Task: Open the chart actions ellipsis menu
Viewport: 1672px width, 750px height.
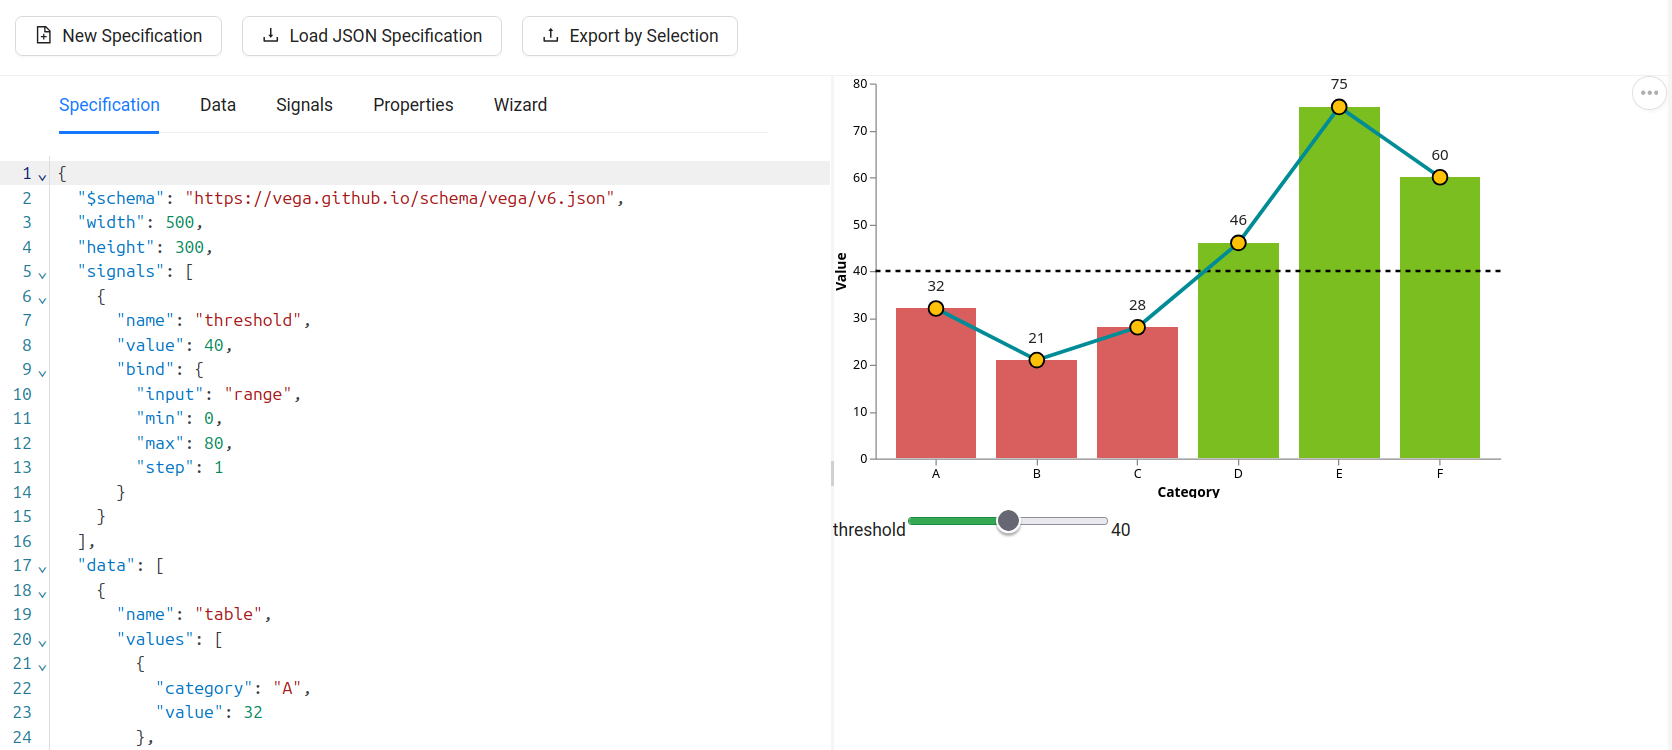Action: 1648,93
